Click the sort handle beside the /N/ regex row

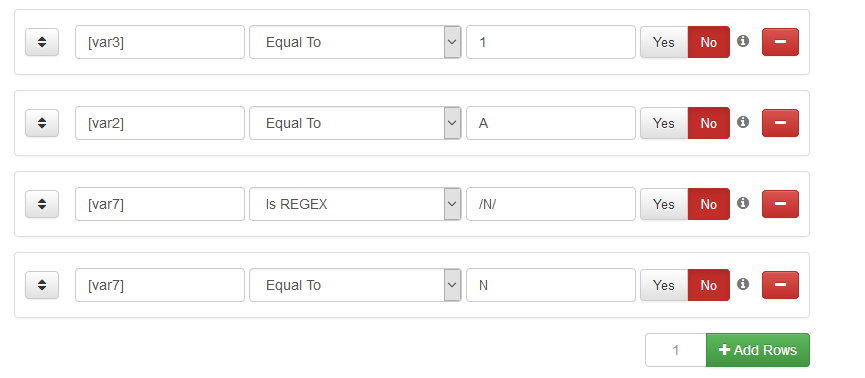coord(42,204)
